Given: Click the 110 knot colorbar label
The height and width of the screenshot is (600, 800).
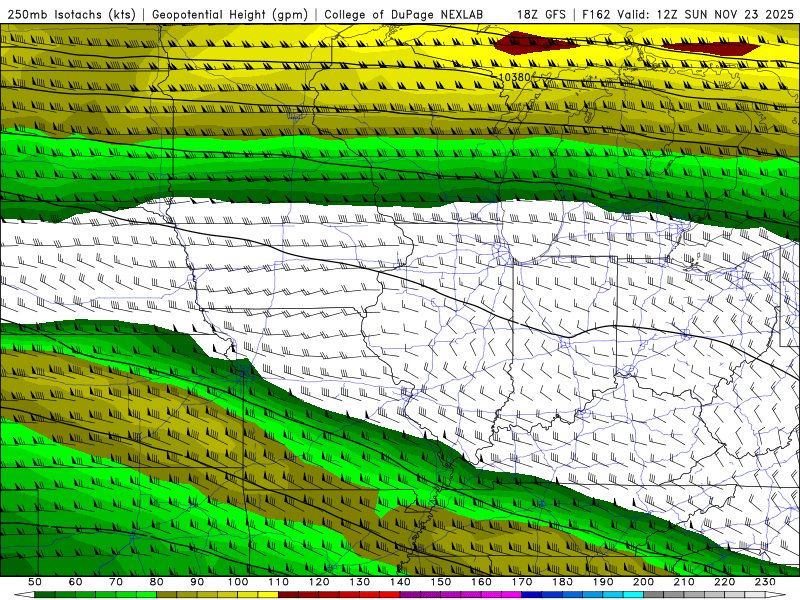Looking at the screenshot, I should [279, 582].
